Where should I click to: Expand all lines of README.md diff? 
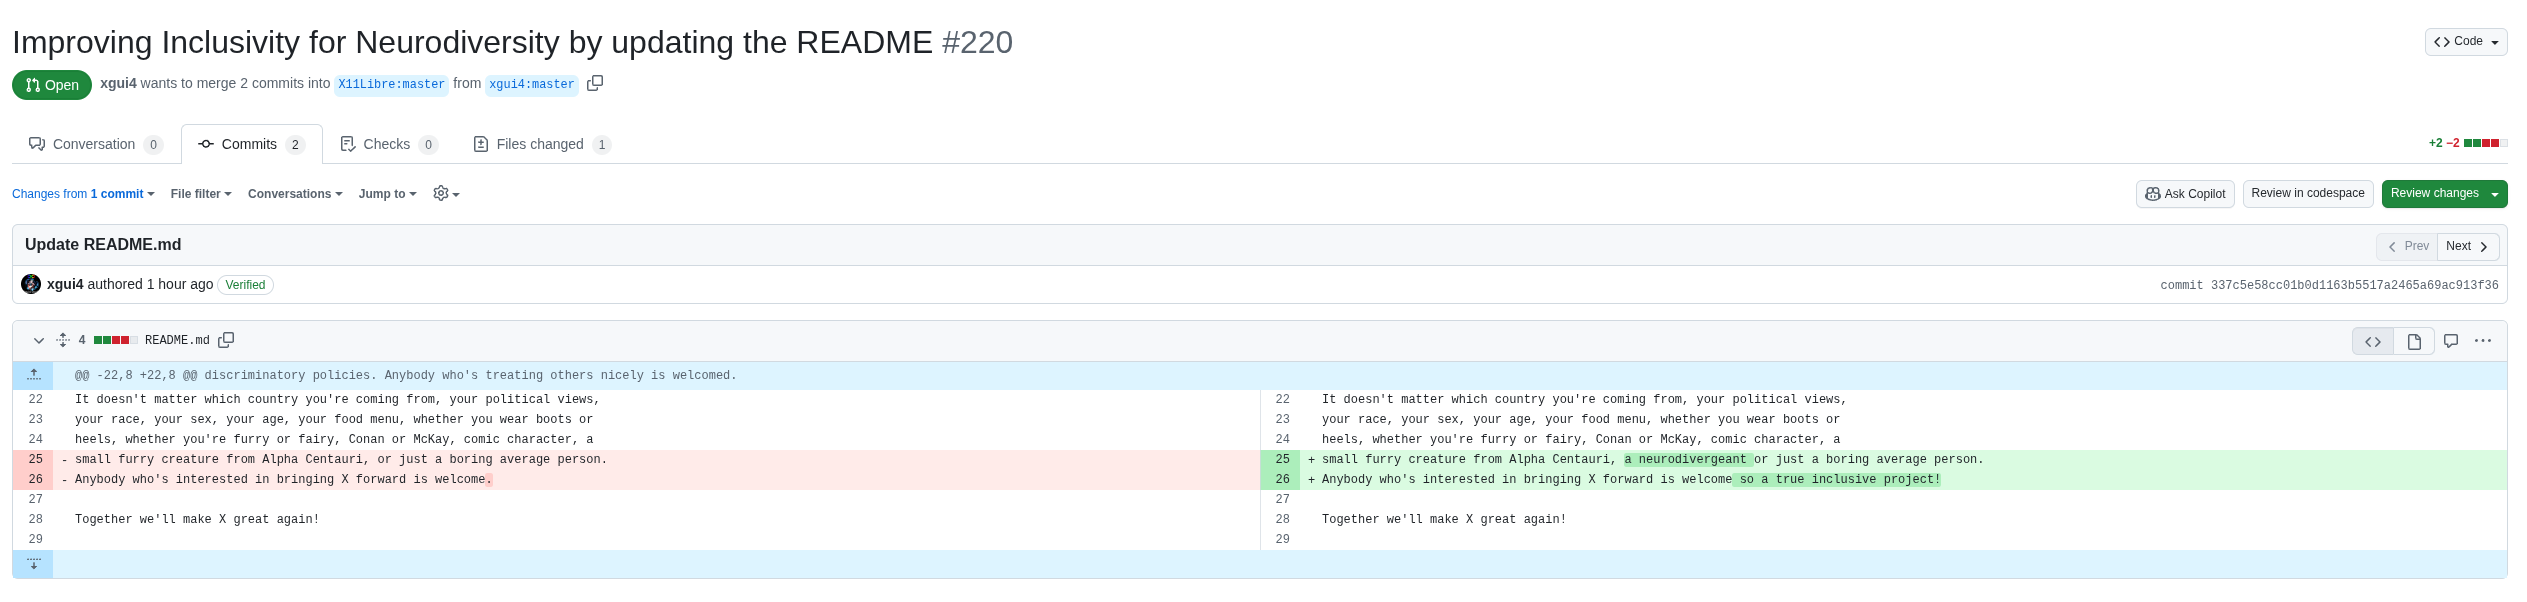point(63,341)
